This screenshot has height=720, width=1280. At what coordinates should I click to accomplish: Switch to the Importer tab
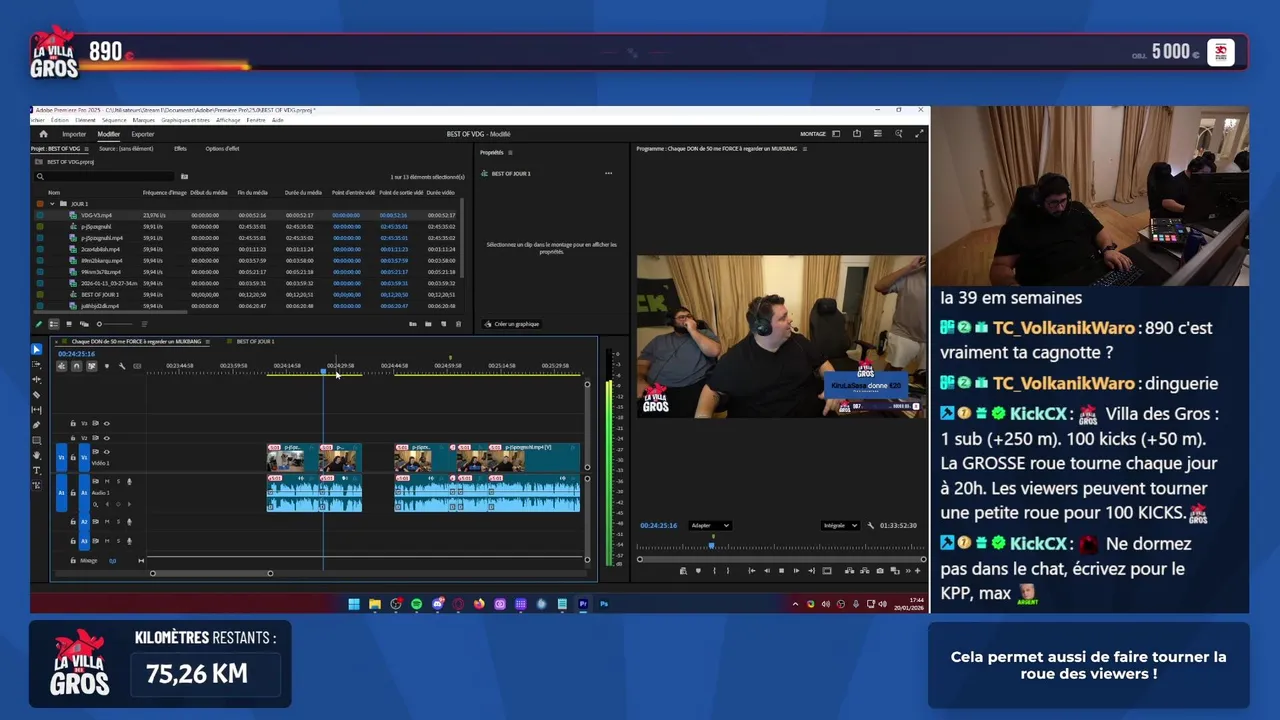pos(74,134)
